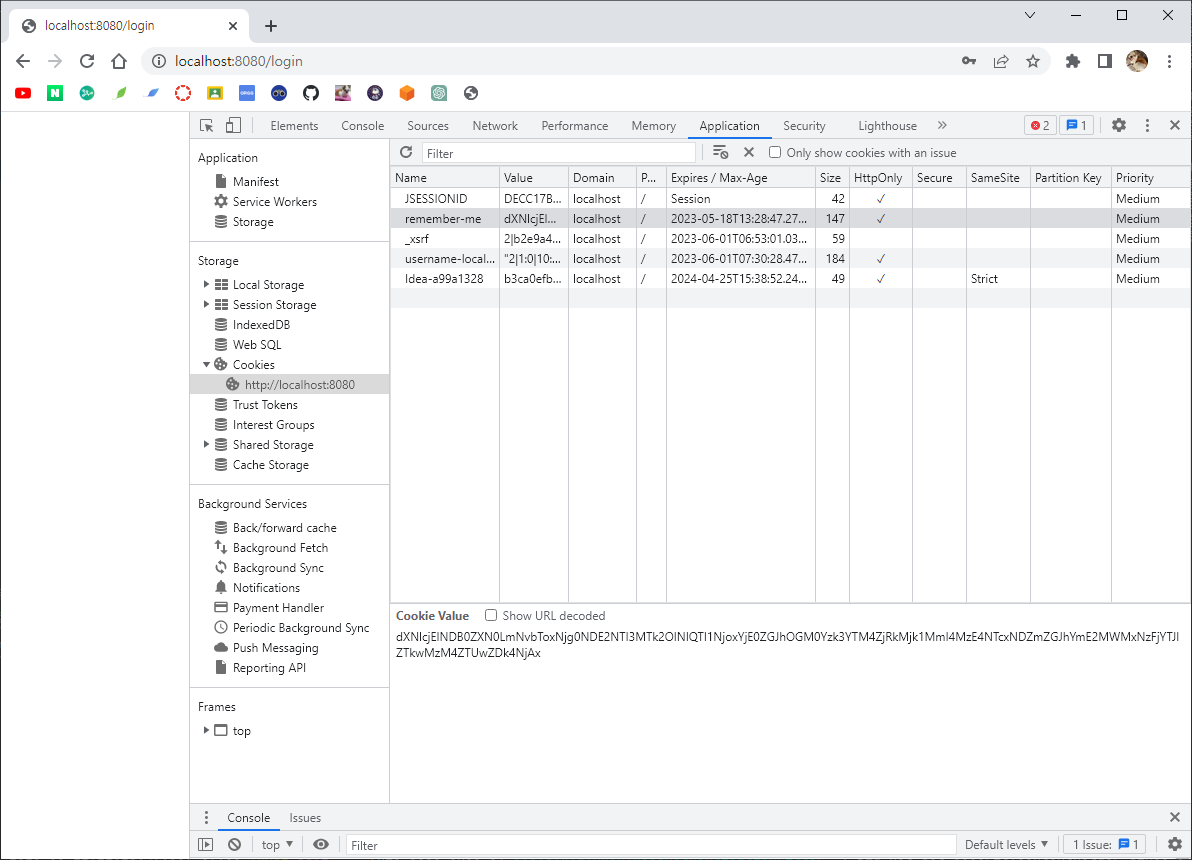Expand the top frame node

point(206,730)
